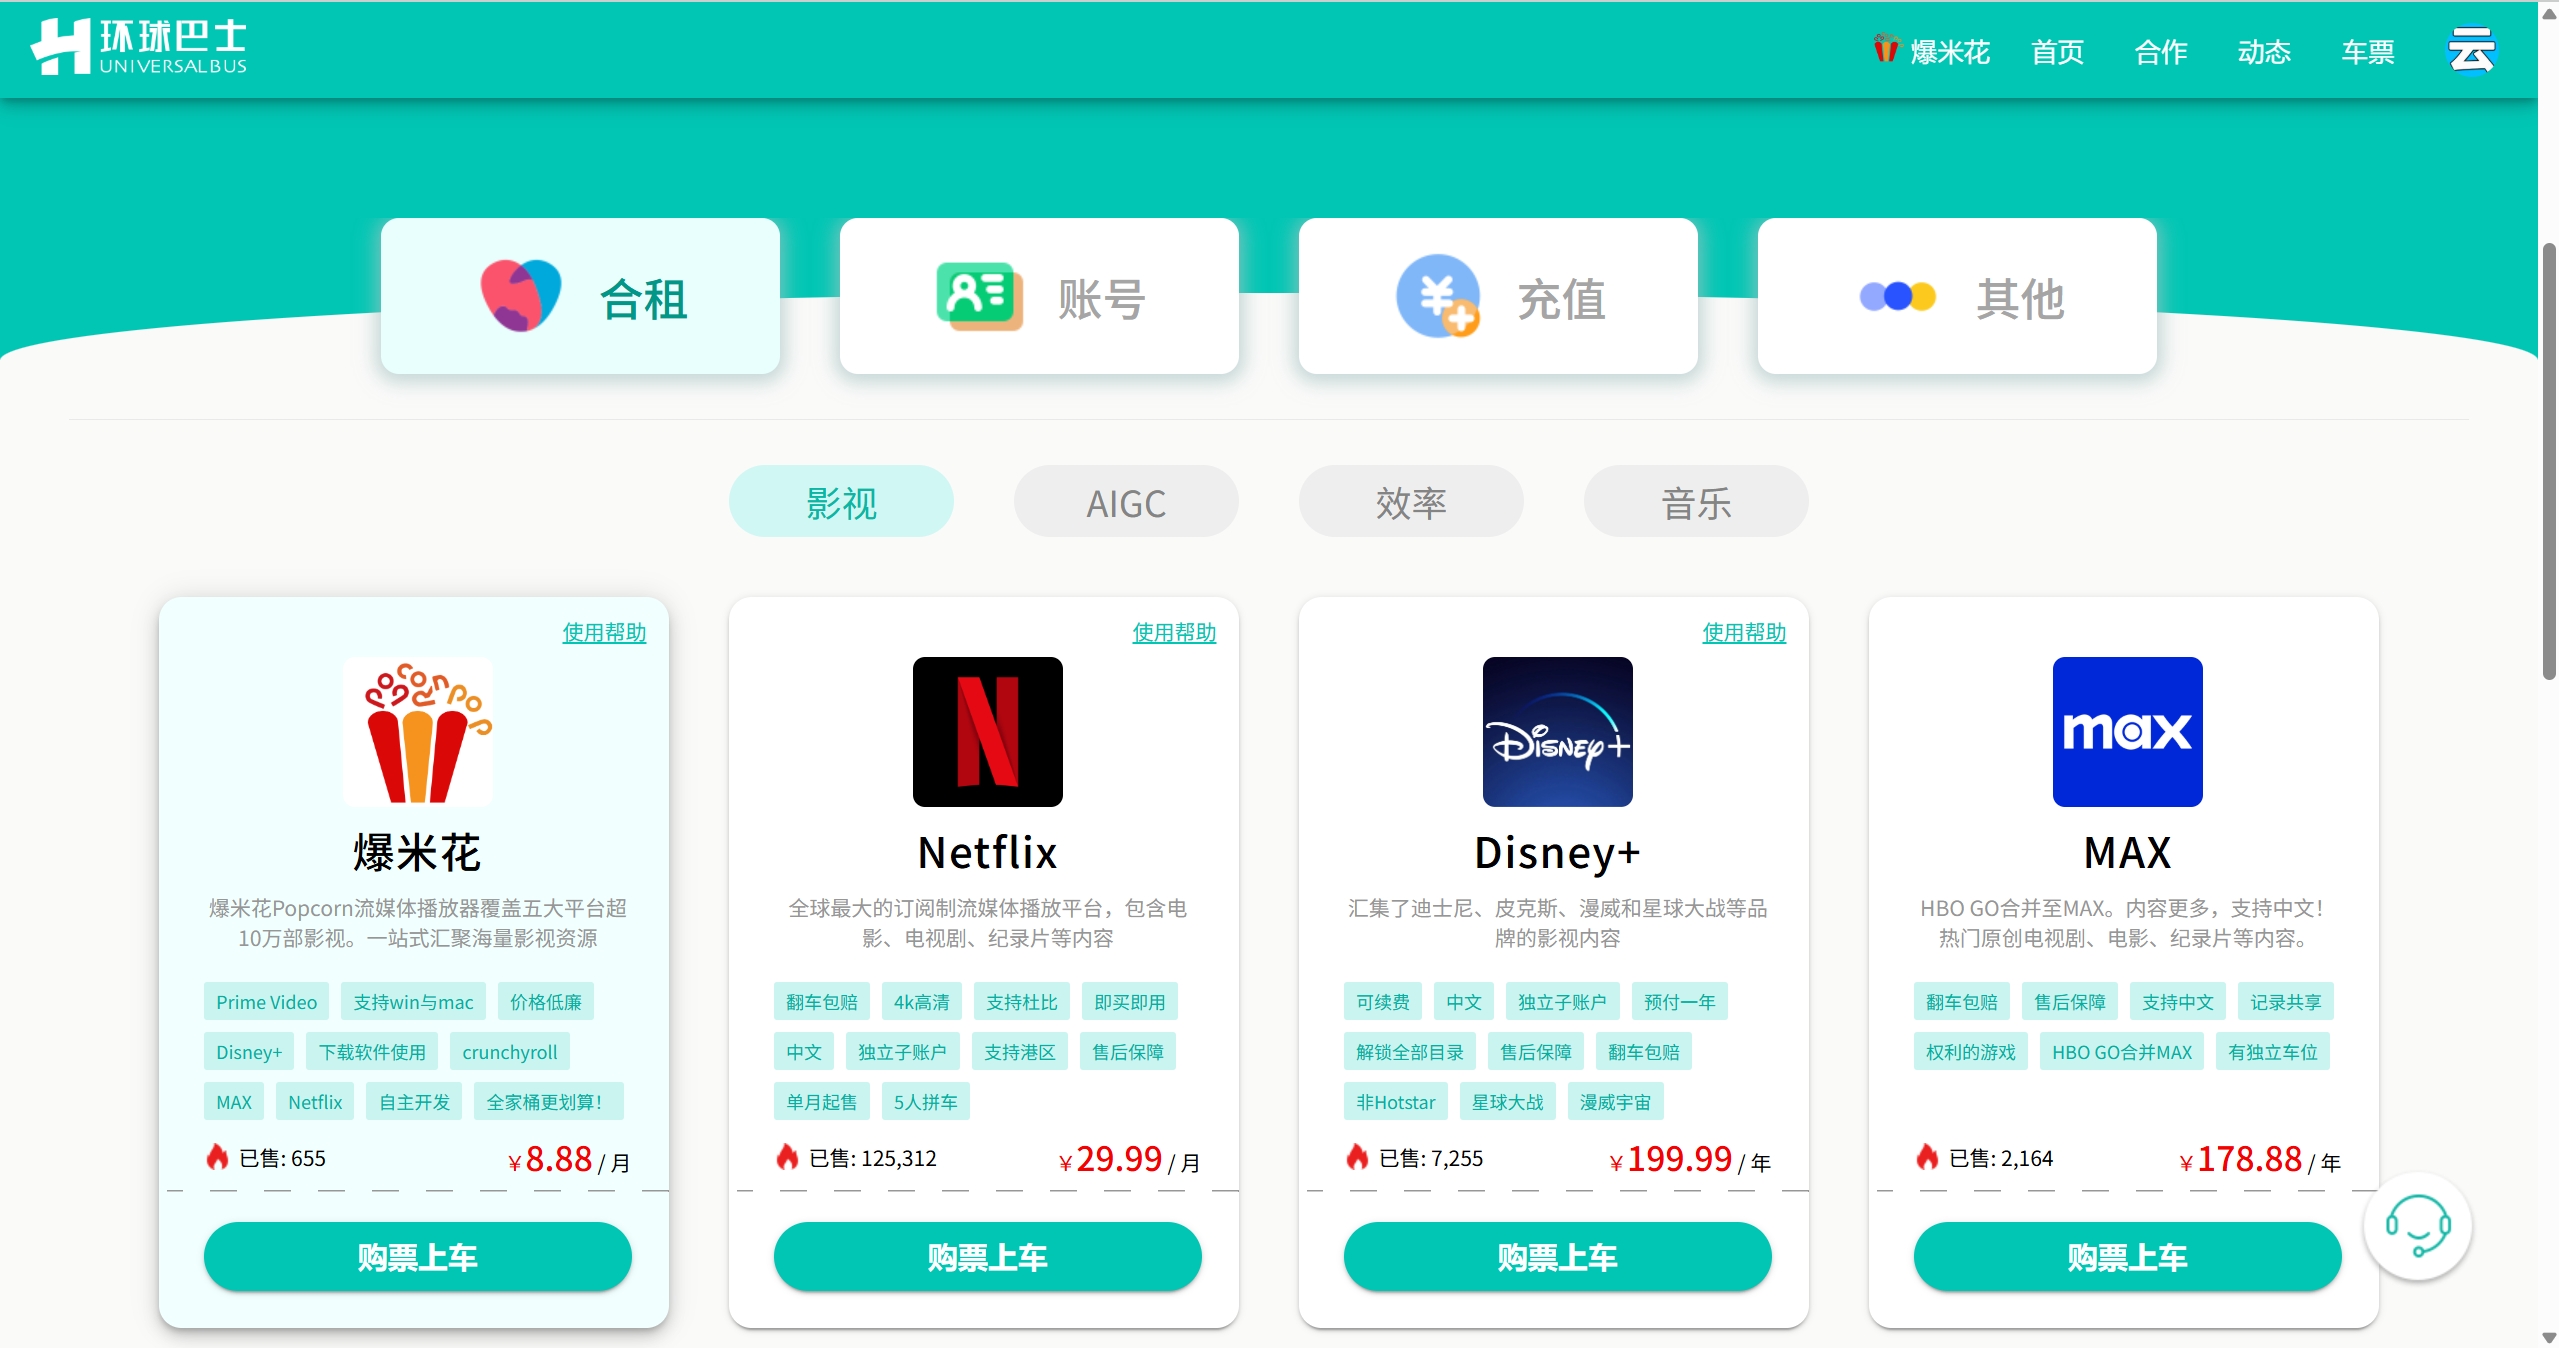This screenshot has width=2559, height=1348.
Task: Open the customer service headset chat
Action: click(x=2417, y=1226)
